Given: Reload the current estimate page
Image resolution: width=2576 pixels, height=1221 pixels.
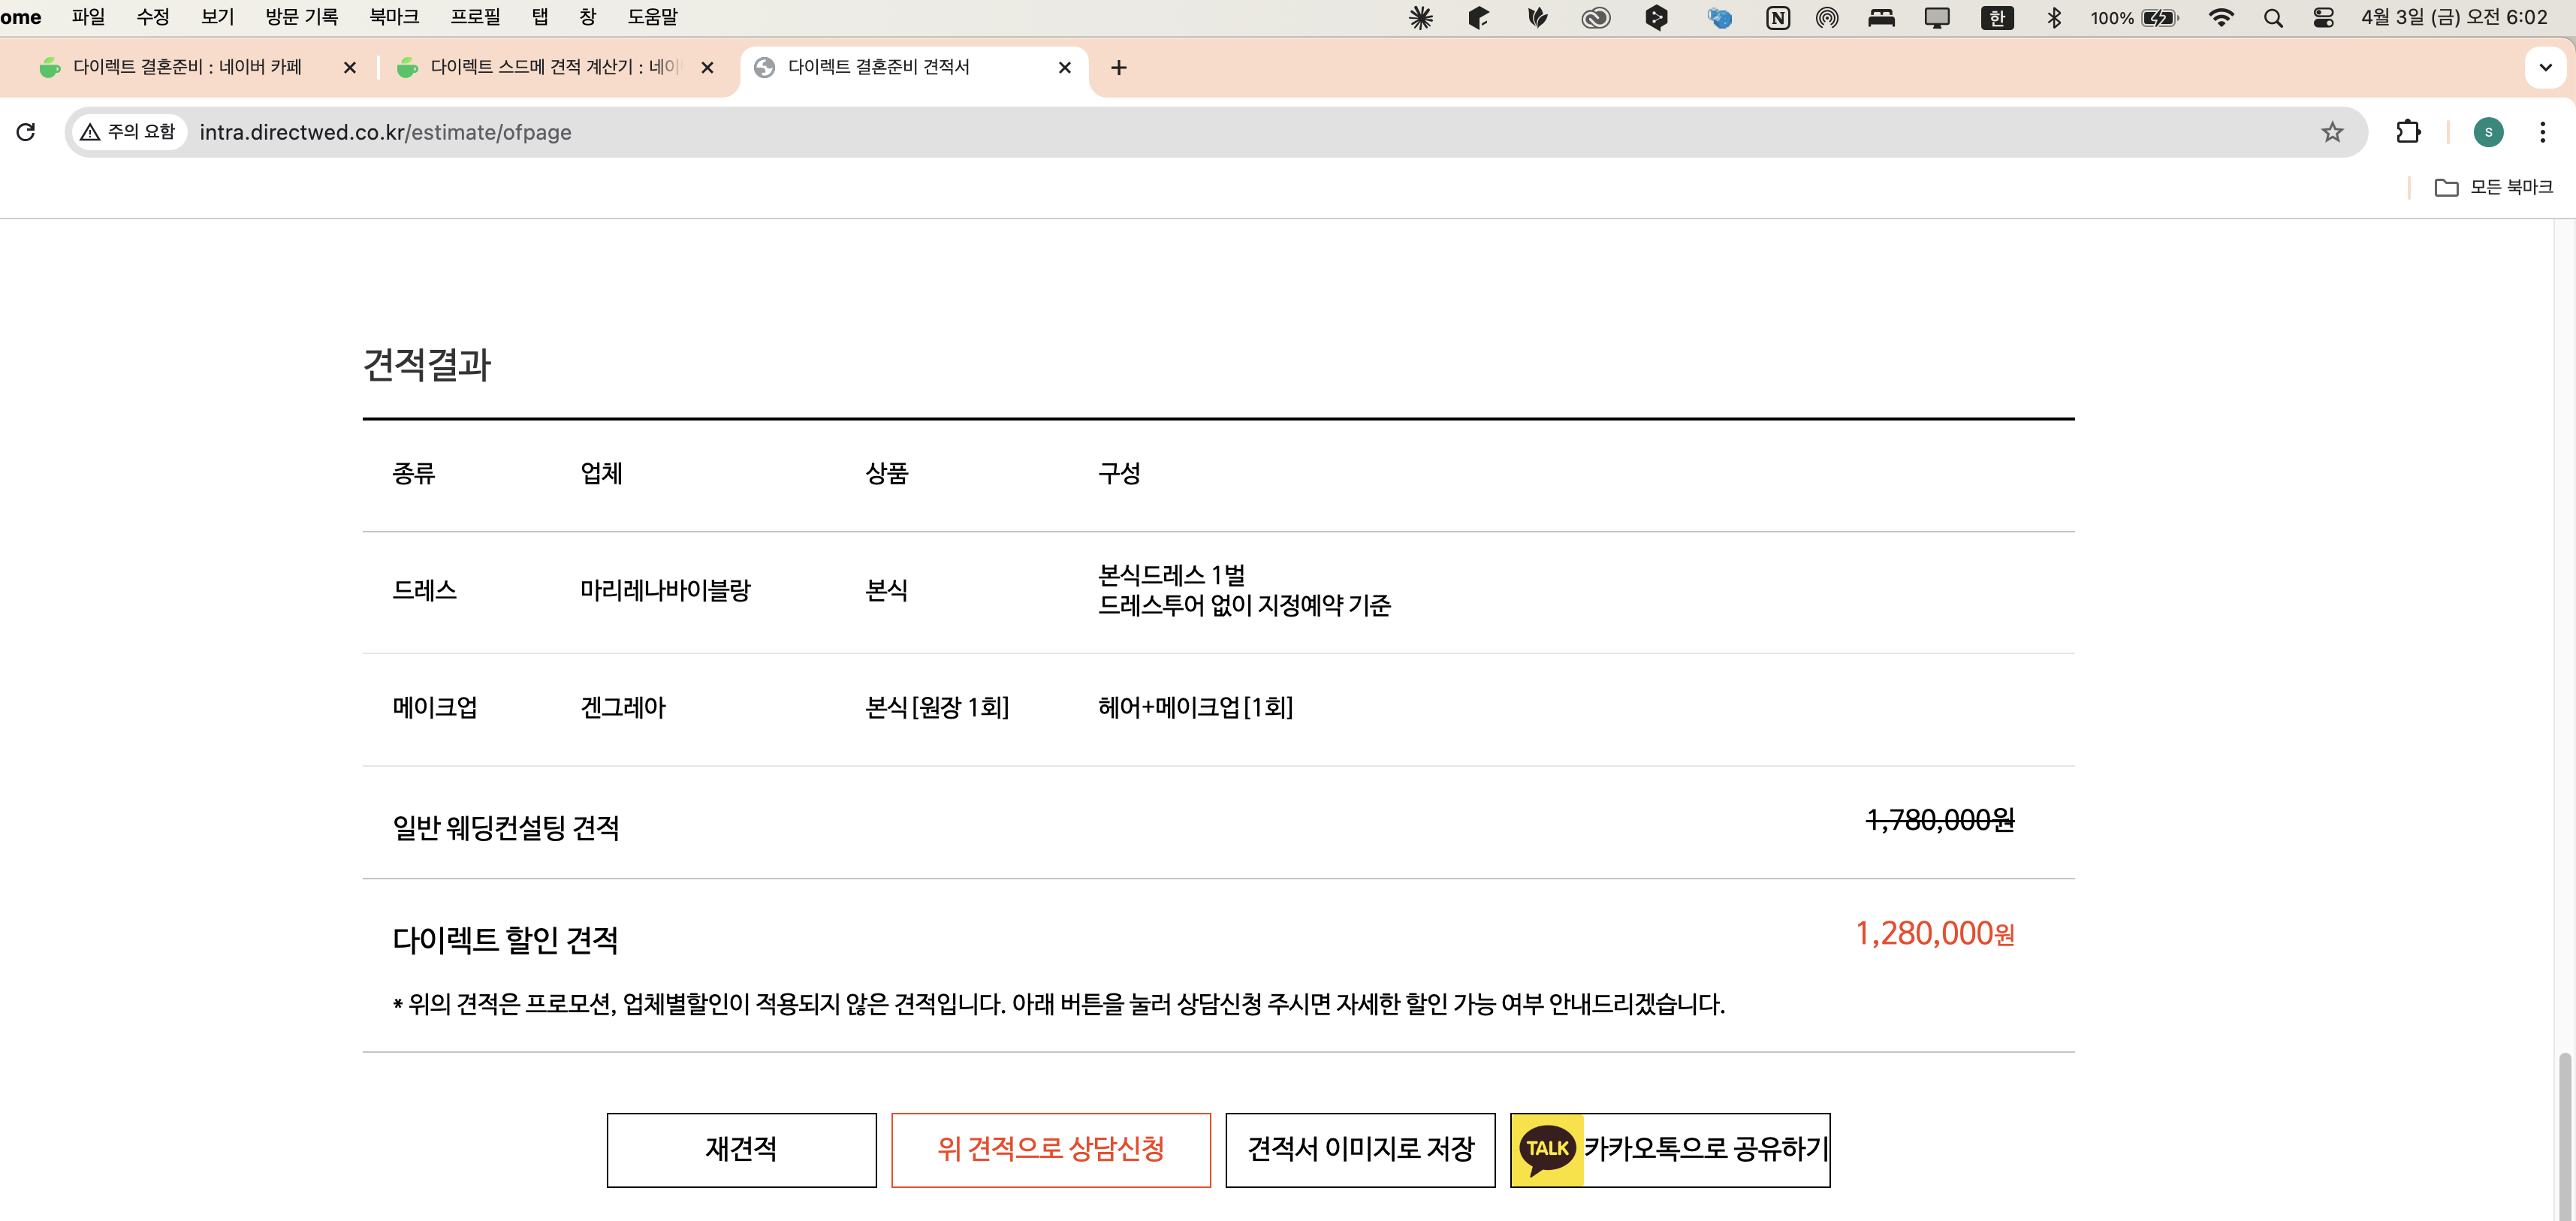Looking at the screenshot, I should coord(26,131).
